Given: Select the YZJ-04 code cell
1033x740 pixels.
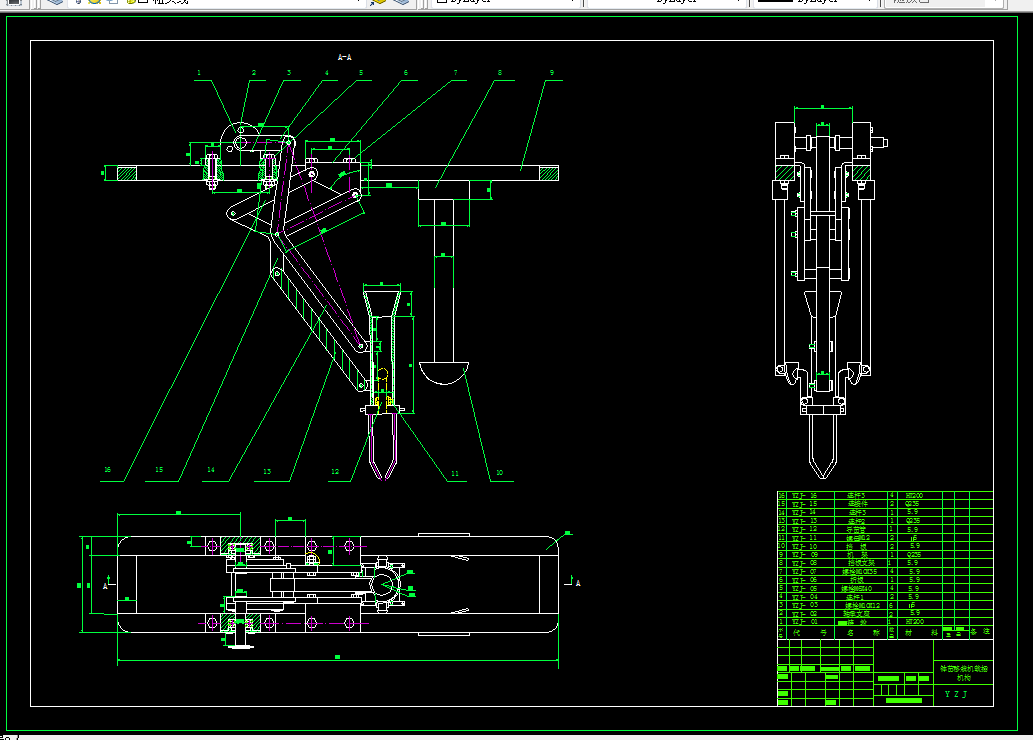Looking at the screenshot, I should (810, 596).
